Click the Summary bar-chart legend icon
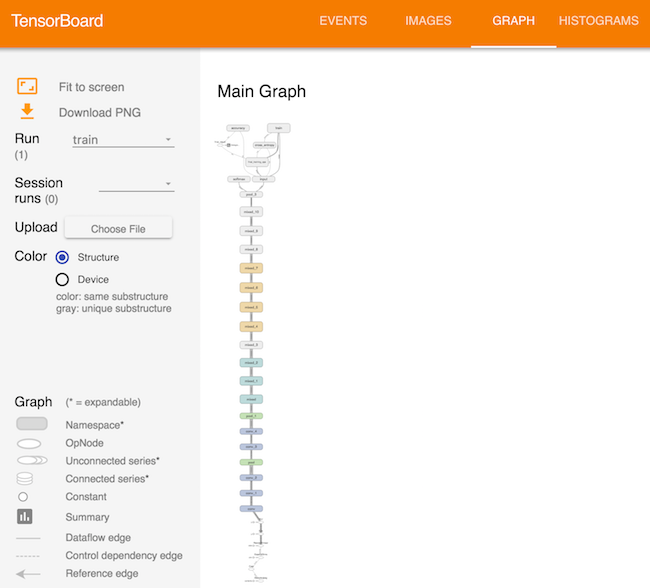 coord(25,516)
